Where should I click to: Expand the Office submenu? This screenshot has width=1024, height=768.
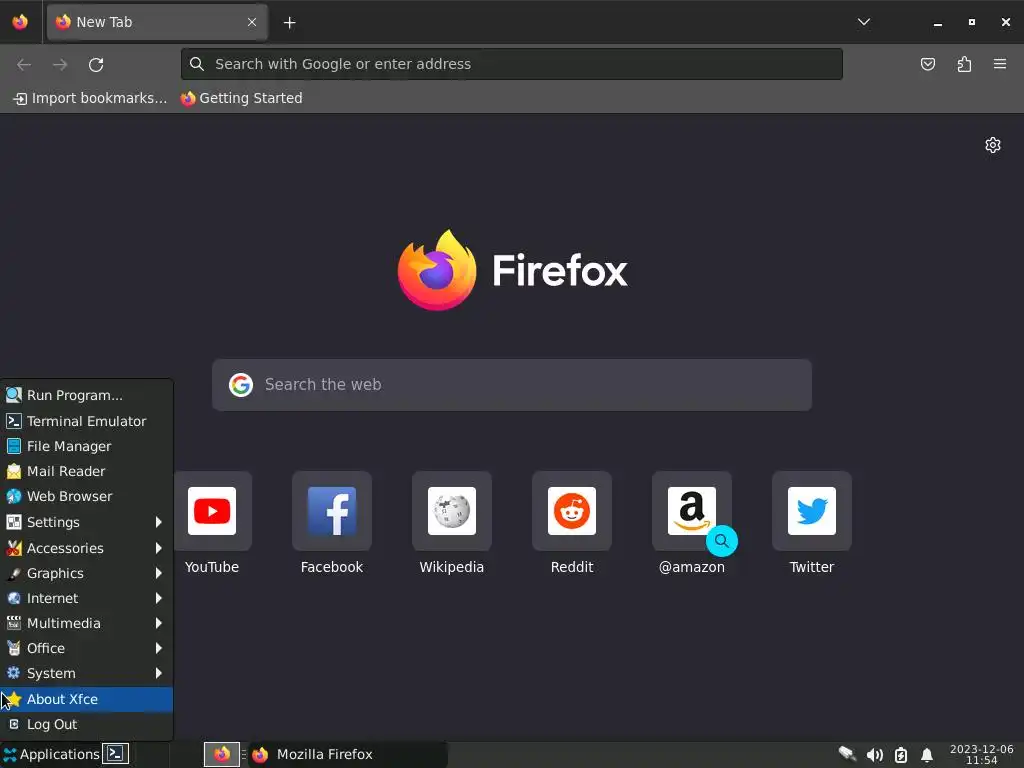(x=86, y=648)
